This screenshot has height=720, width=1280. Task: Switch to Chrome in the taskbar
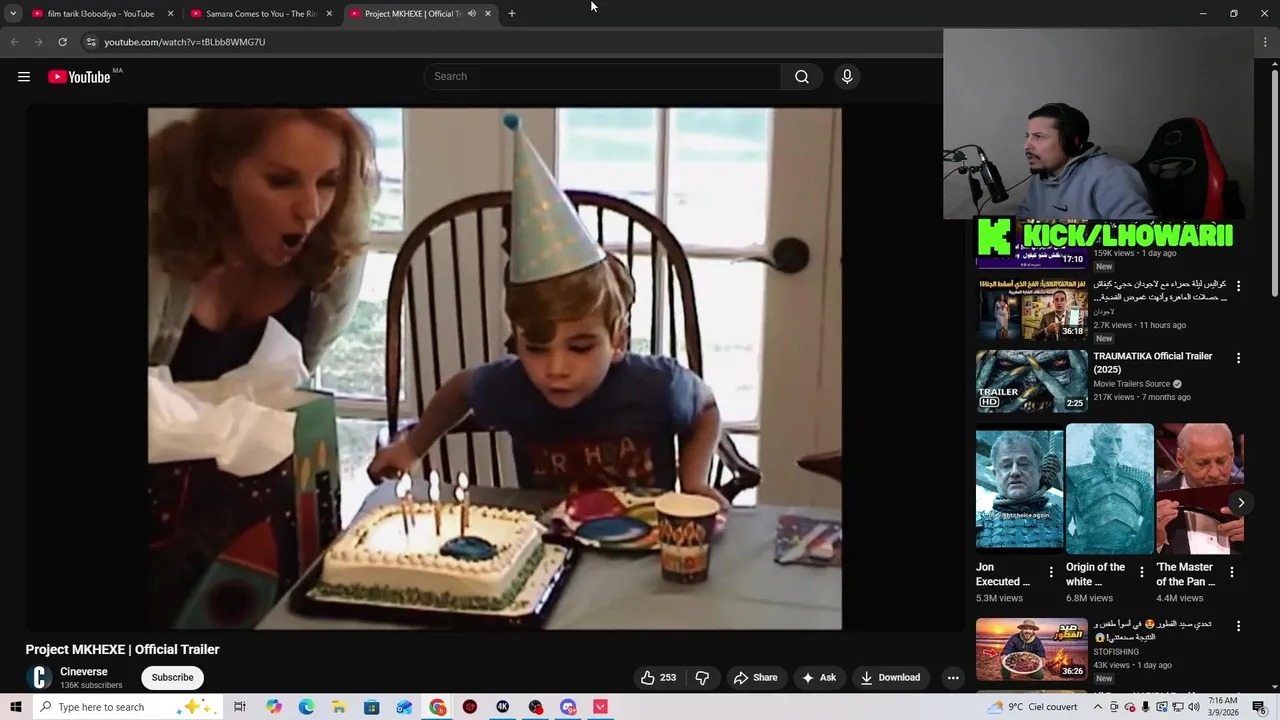point(438,707)
